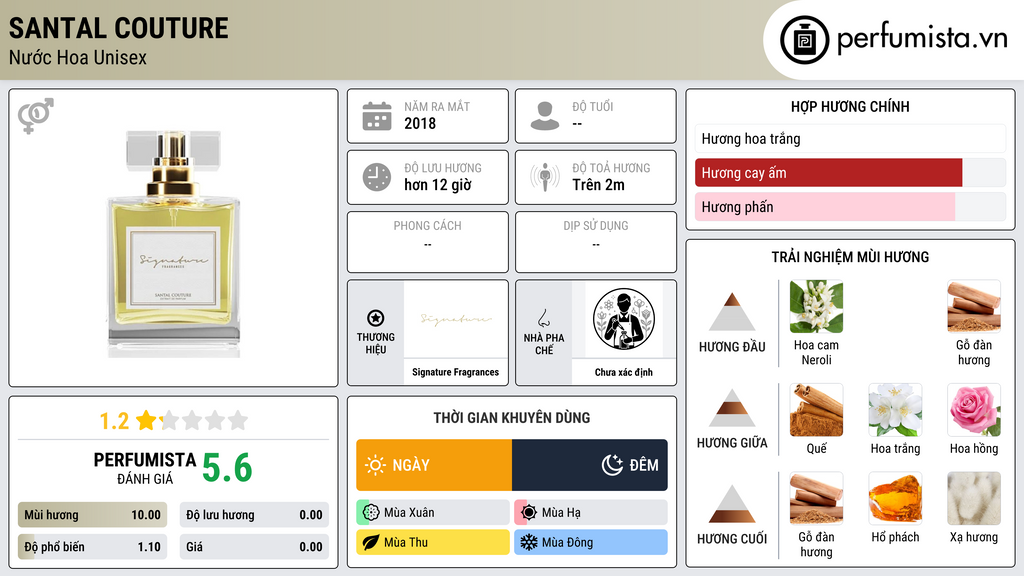Choose the Mùa Xuân season bar

click(433, 513)
